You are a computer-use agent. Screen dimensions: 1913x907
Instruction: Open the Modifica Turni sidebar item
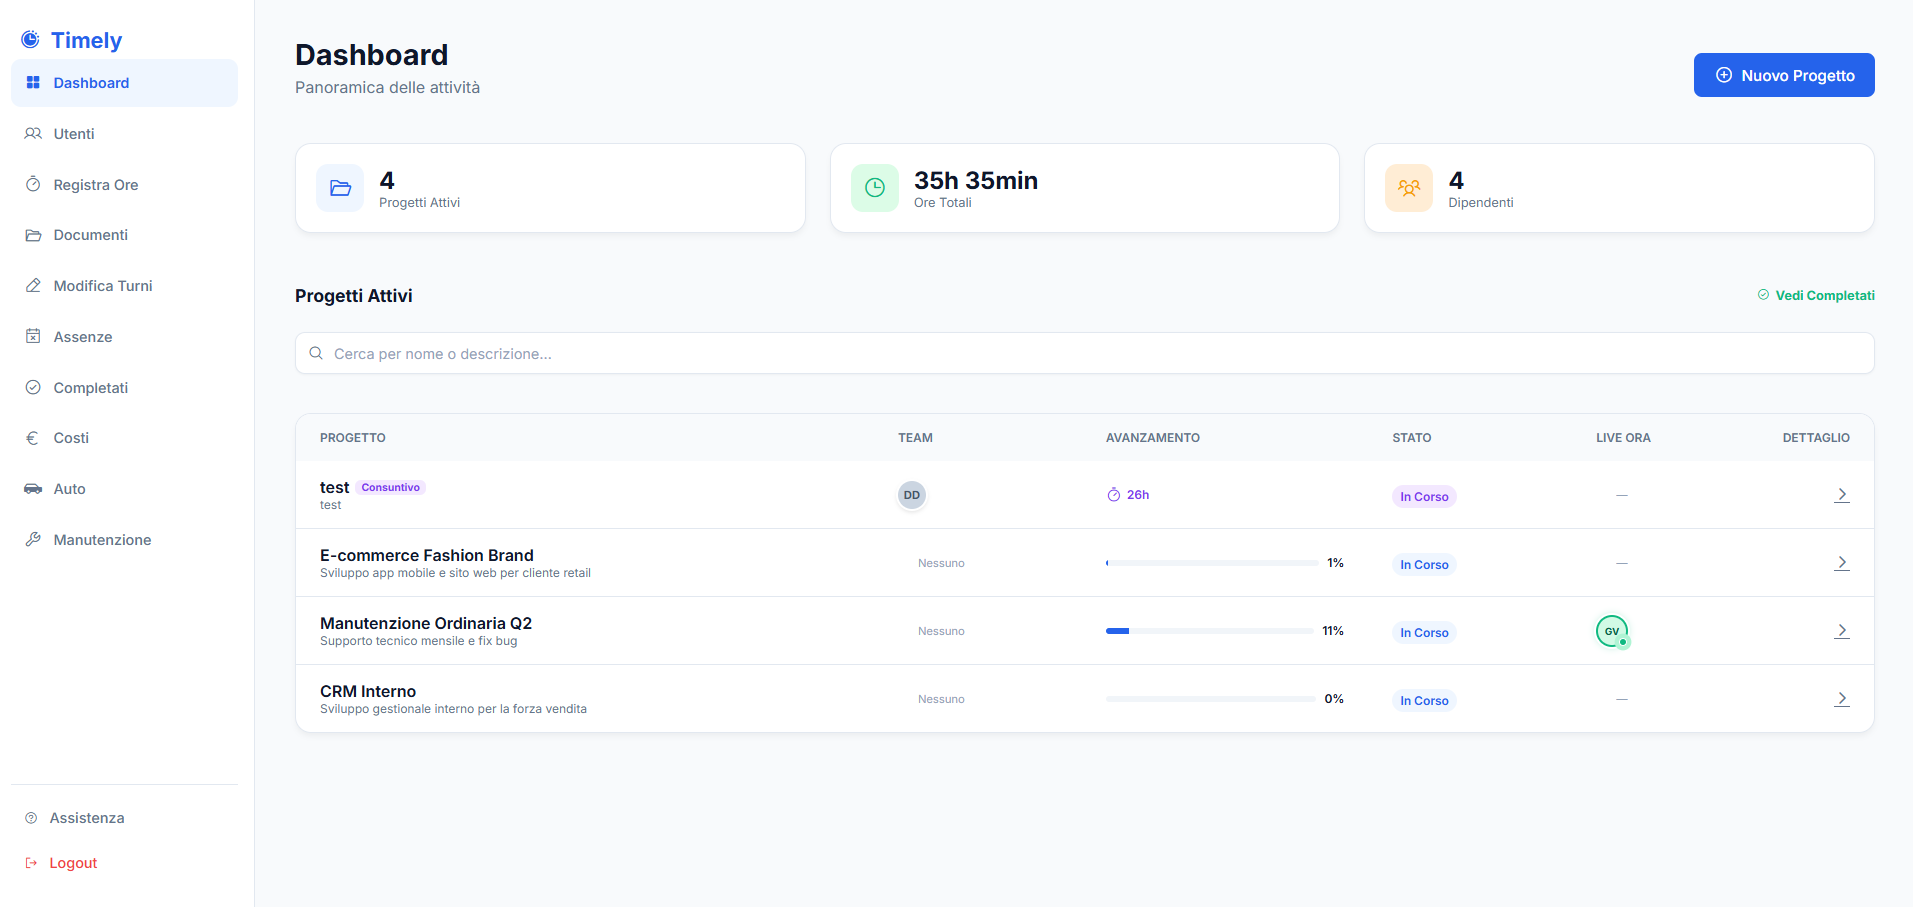(102, 286)
